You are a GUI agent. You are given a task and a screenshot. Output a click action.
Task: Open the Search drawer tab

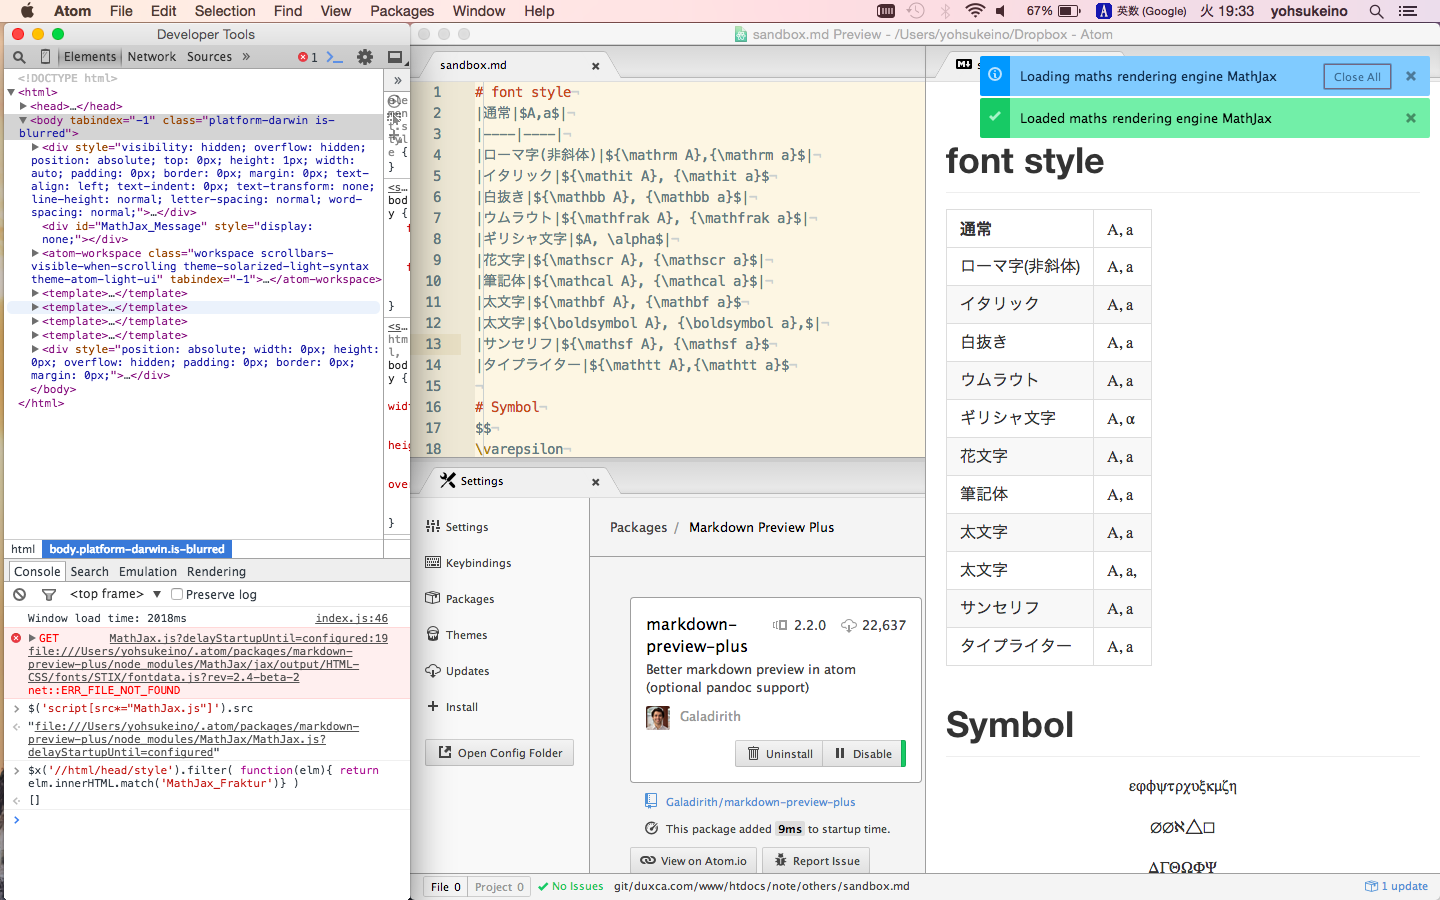pos(90,572)
